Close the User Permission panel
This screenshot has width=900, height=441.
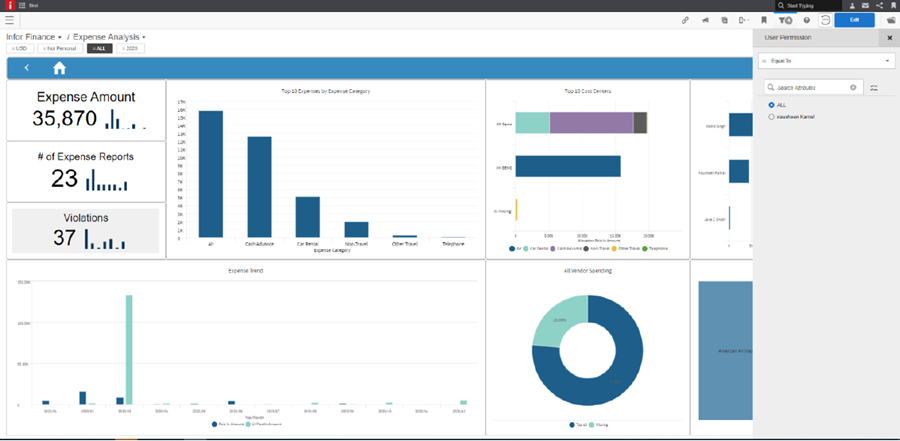tap(889, 38)
